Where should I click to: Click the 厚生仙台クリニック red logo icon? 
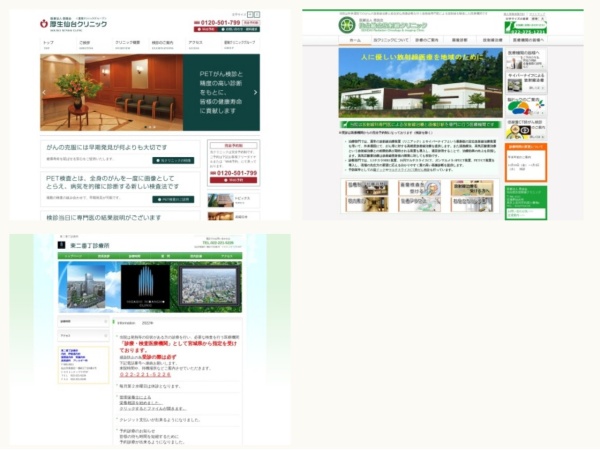pos(44,23)
